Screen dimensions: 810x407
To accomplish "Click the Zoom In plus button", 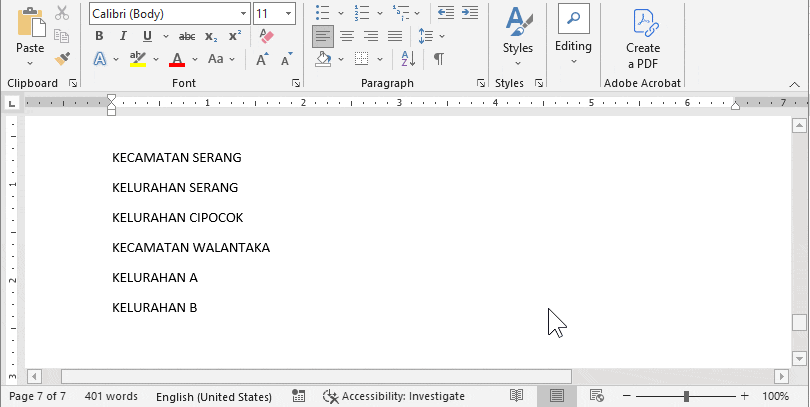I will tap(744, 396).
